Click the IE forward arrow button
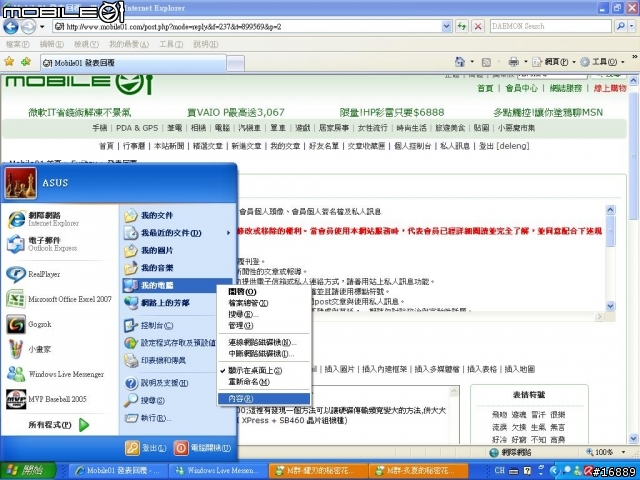640x480 pixels. pyautogui.click(x=28, y=27)
